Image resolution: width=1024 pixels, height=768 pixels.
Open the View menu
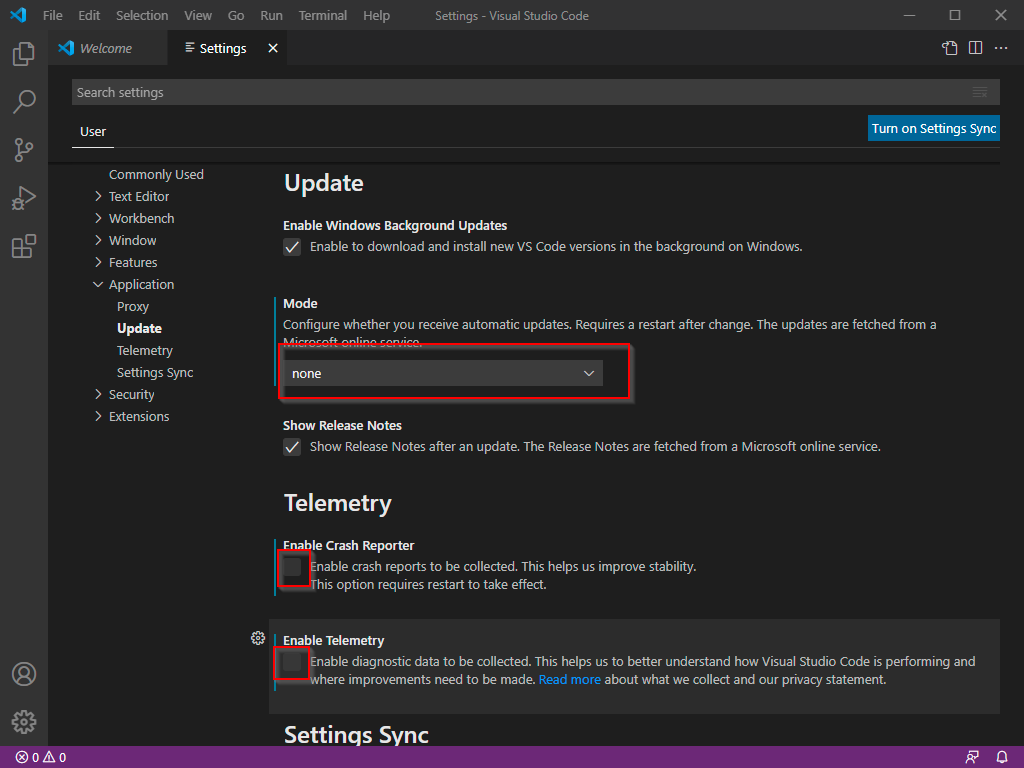197,15
